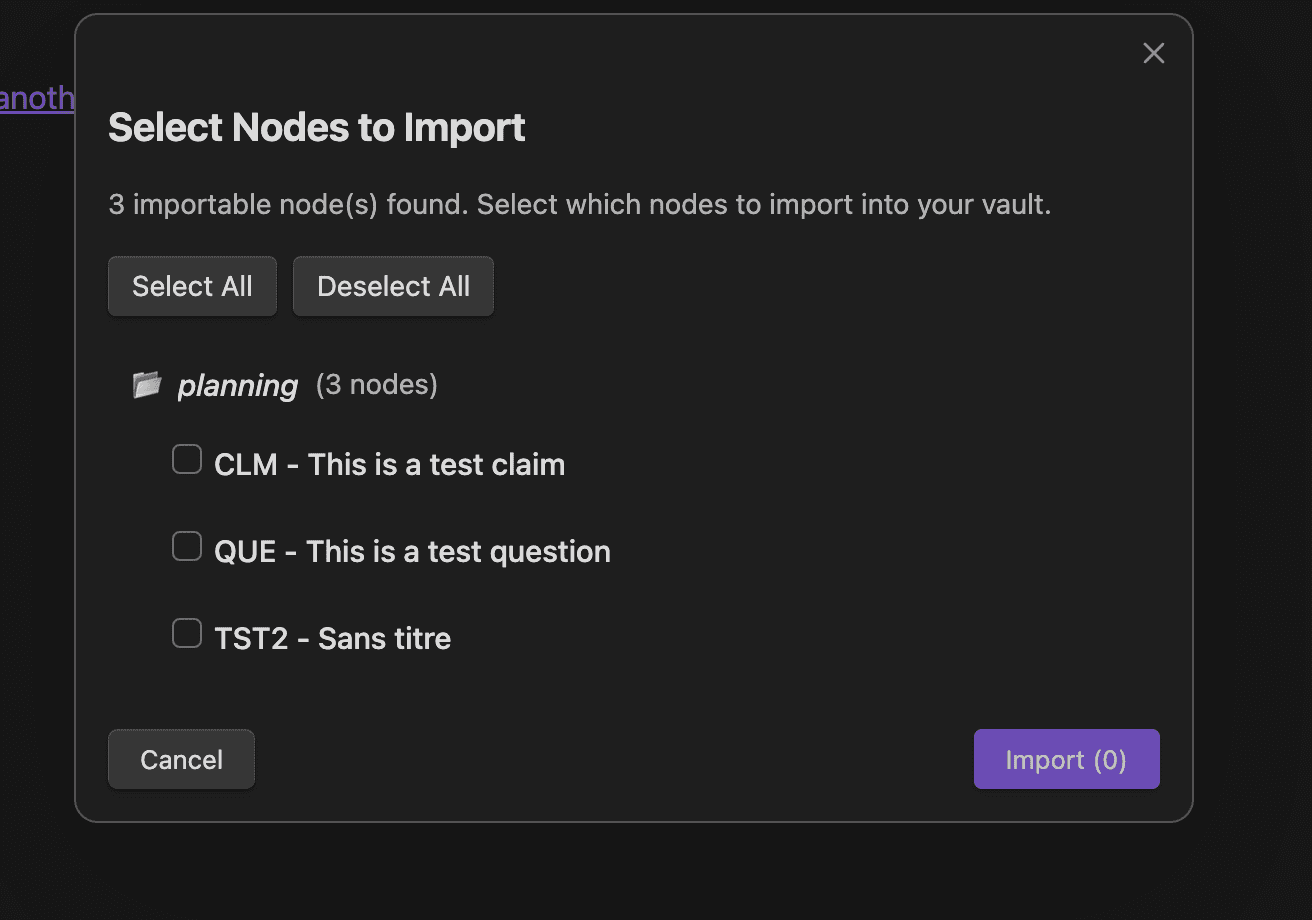The height and width of the screenshot is (920, 1312).
Task: Click Deselect All to clear selections
Action: point(392,286)
